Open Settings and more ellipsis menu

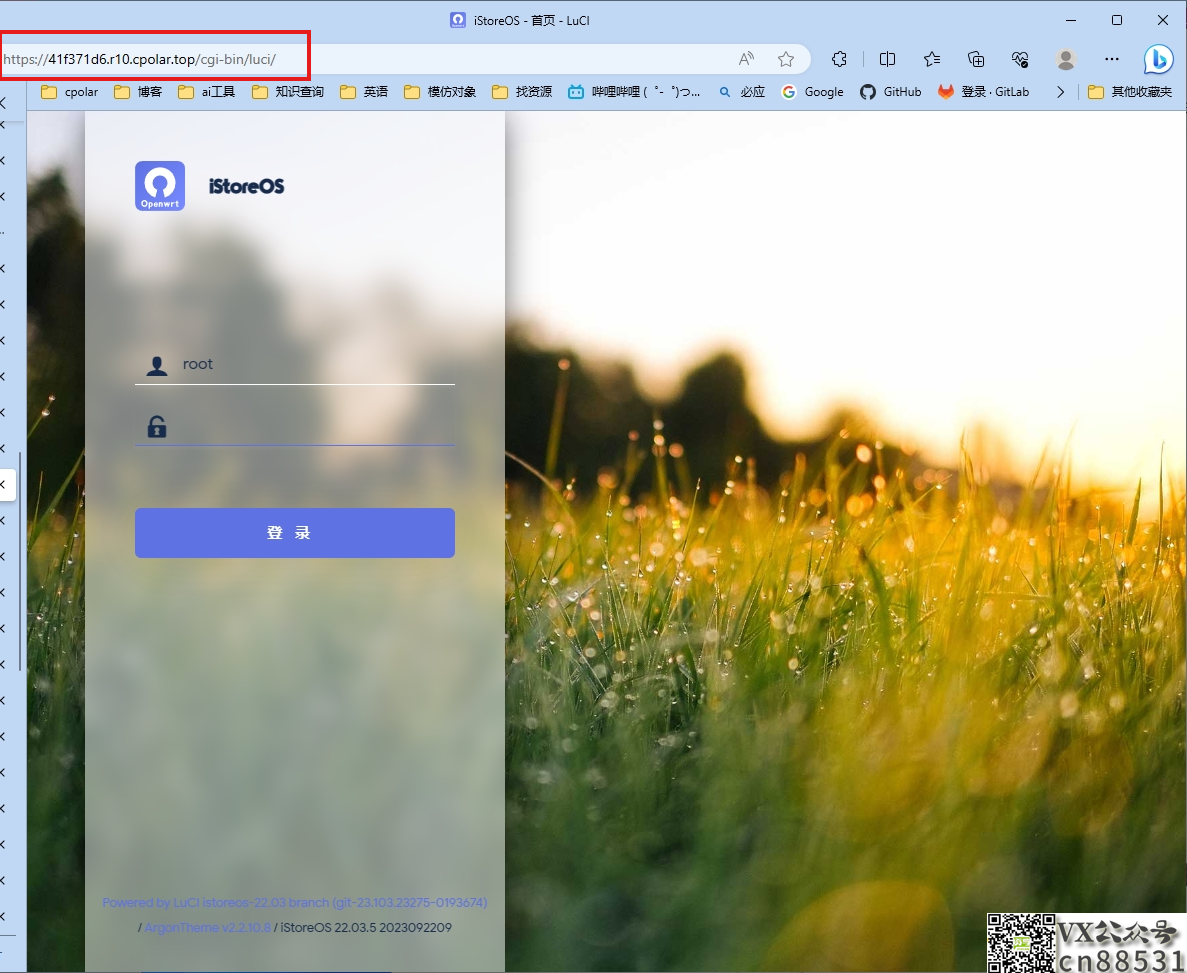1111,59
